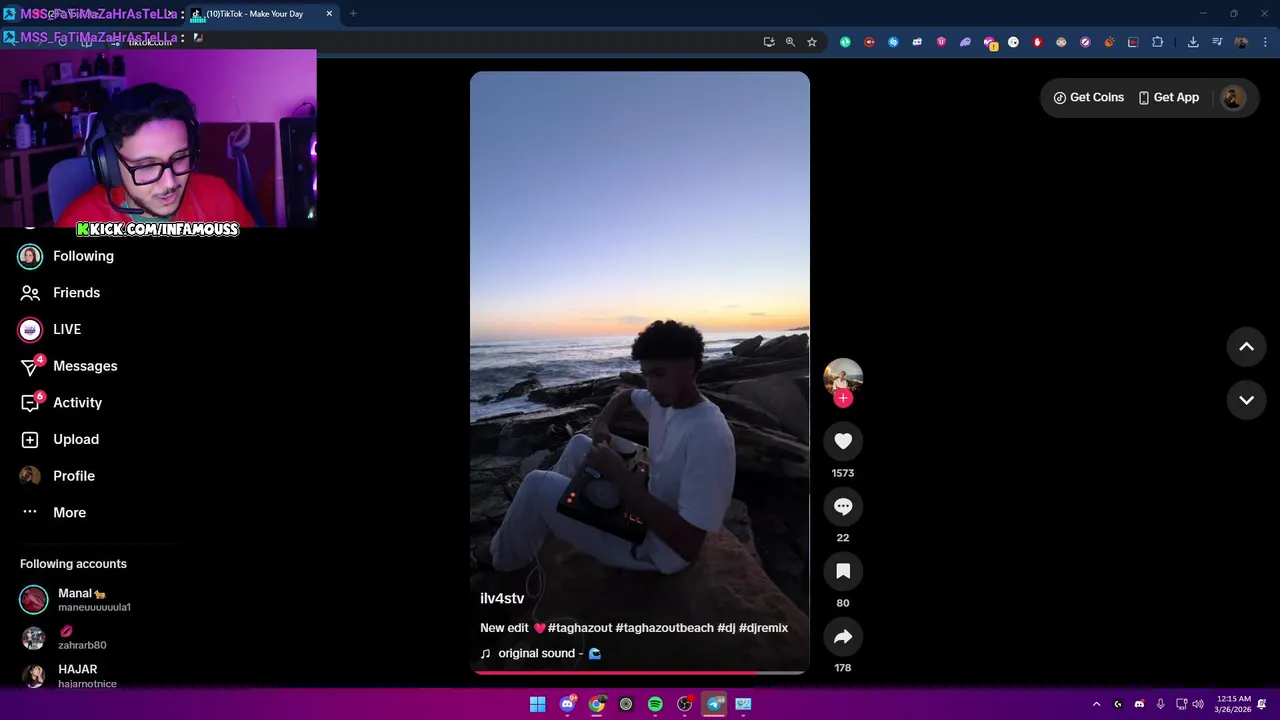Expand the More menu in the sidebar
Viewport: 1280px width, 720px height.
[53, 512]
